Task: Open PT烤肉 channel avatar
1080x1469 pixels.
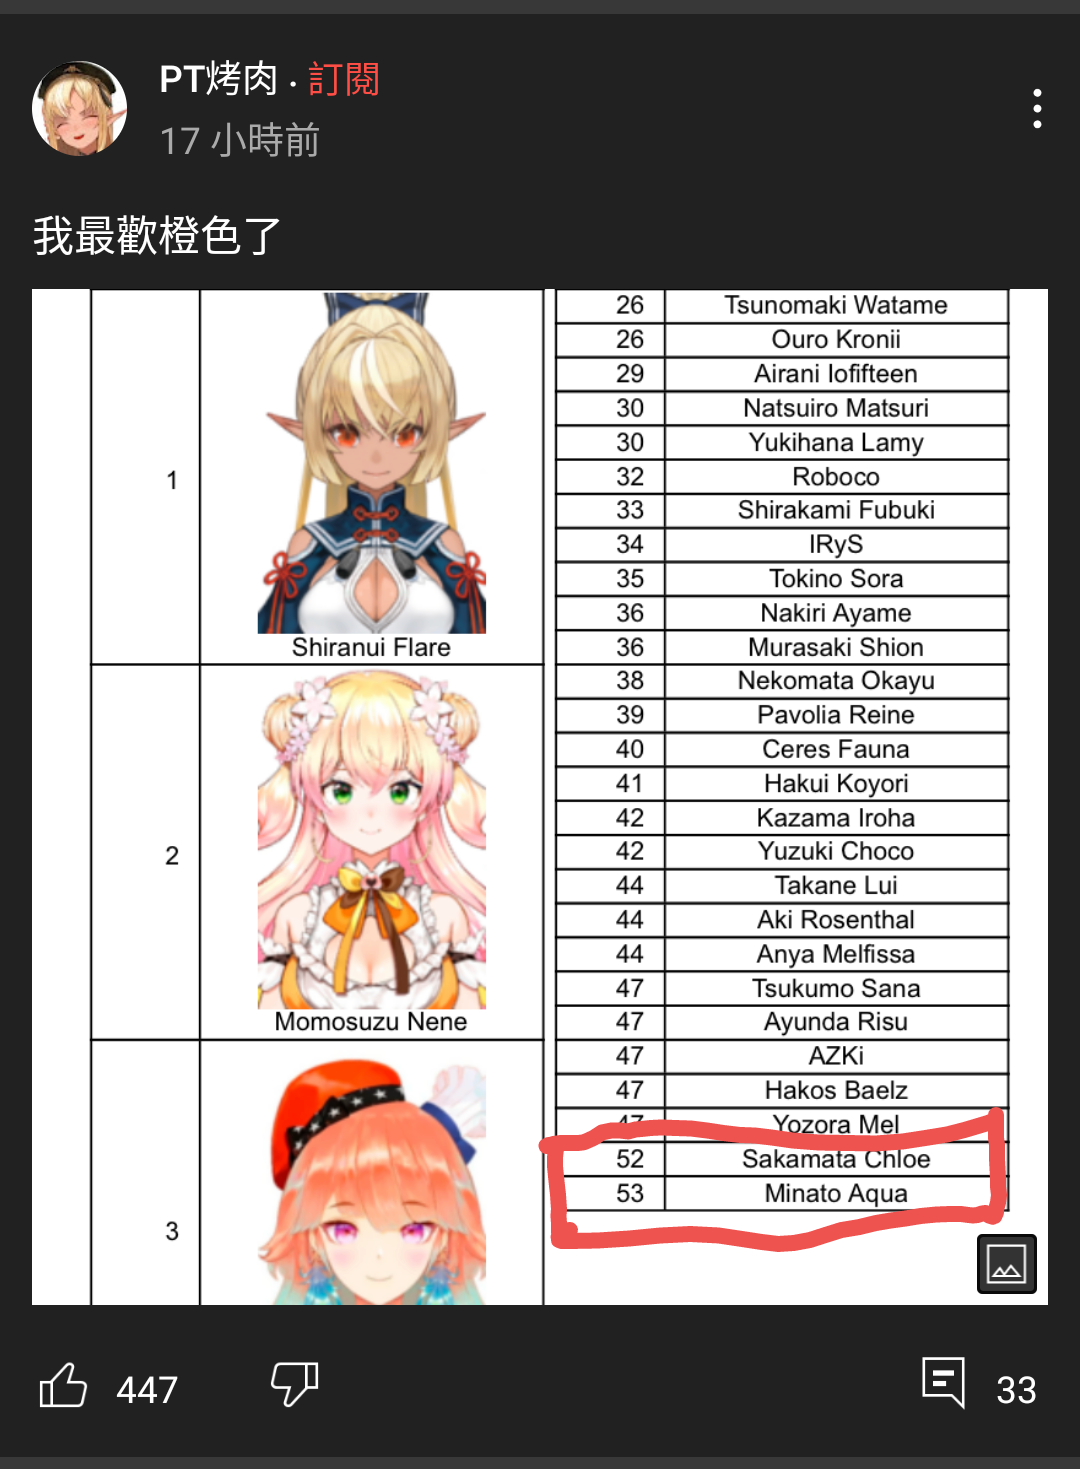Action: tap(80, 108)
